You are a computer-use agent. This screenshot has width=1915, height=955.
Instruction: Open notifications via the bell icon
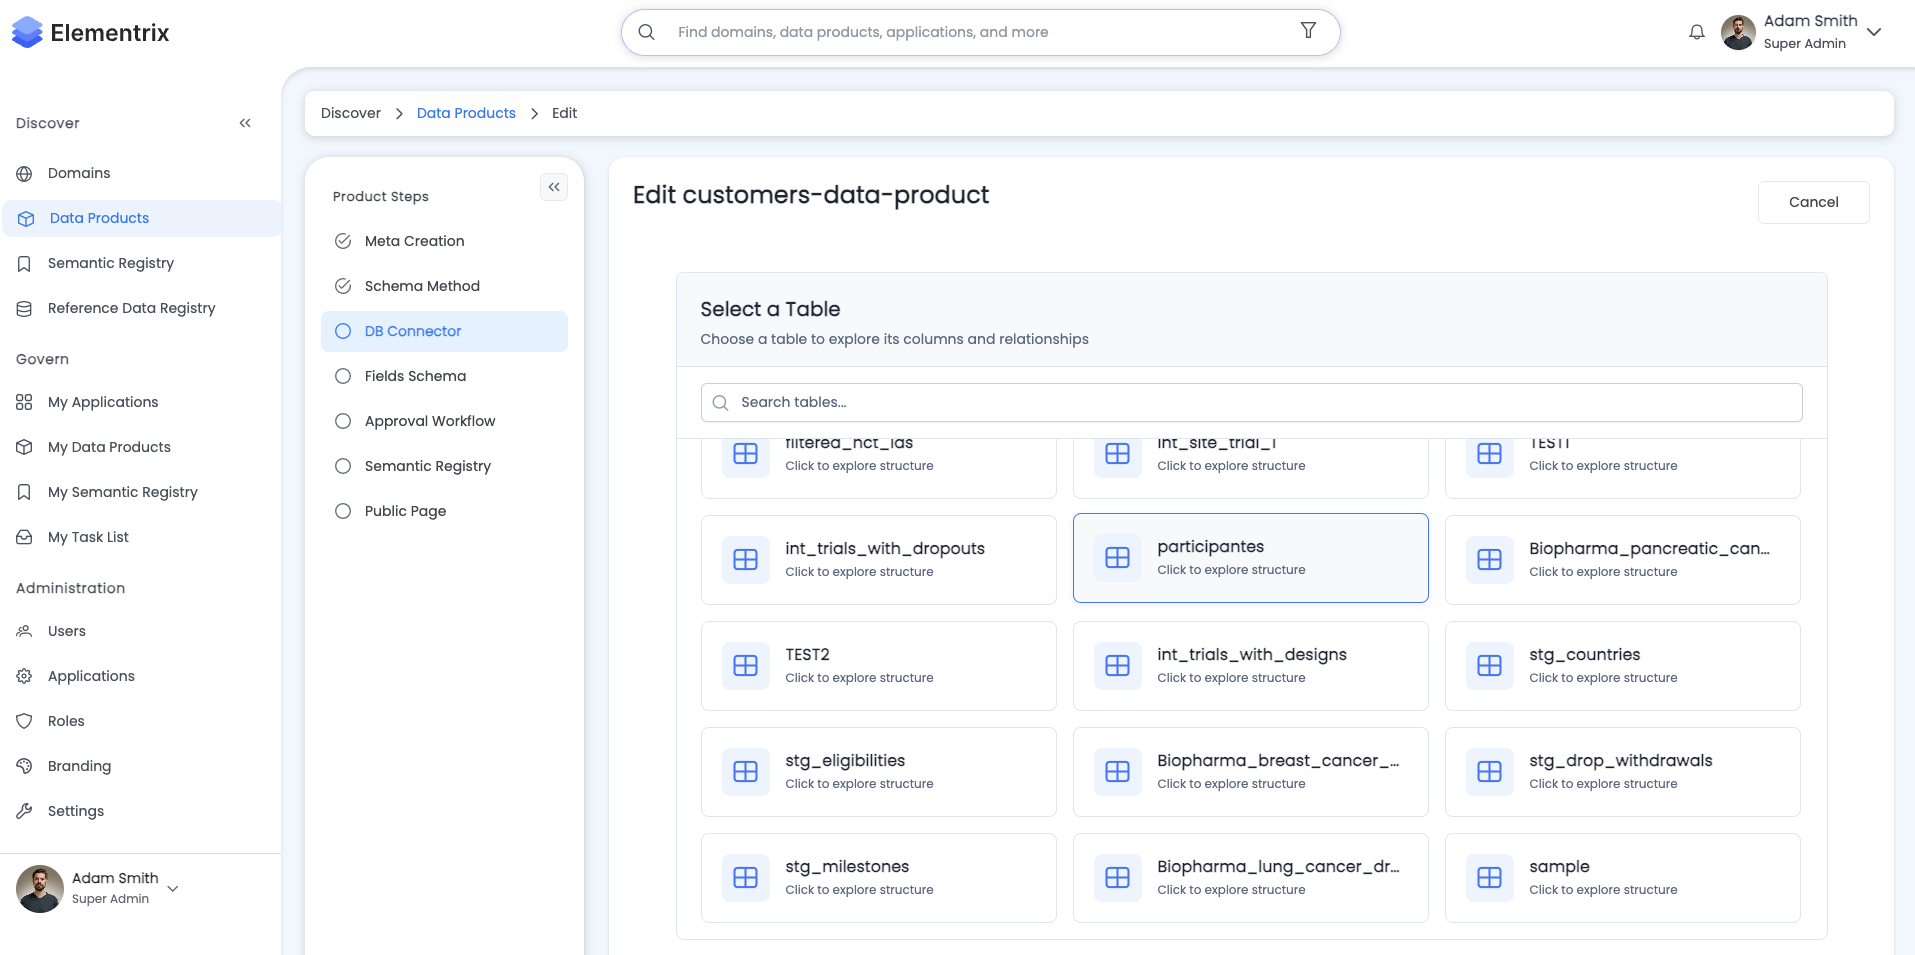(1695, 31)
